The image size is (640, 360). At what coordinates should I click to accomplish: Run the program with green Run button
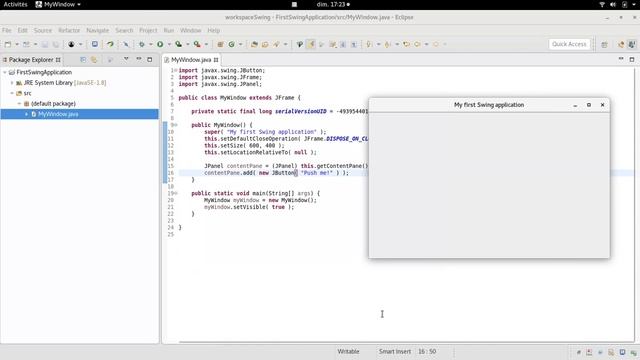(x=160, y=44)
